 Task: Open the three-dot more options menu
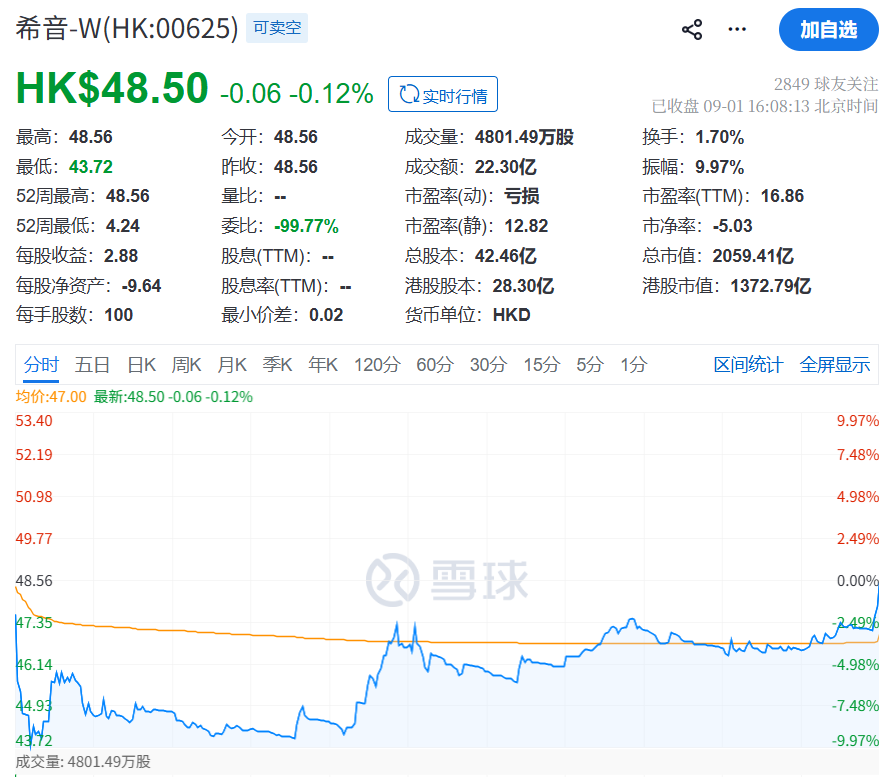[737, 29]
